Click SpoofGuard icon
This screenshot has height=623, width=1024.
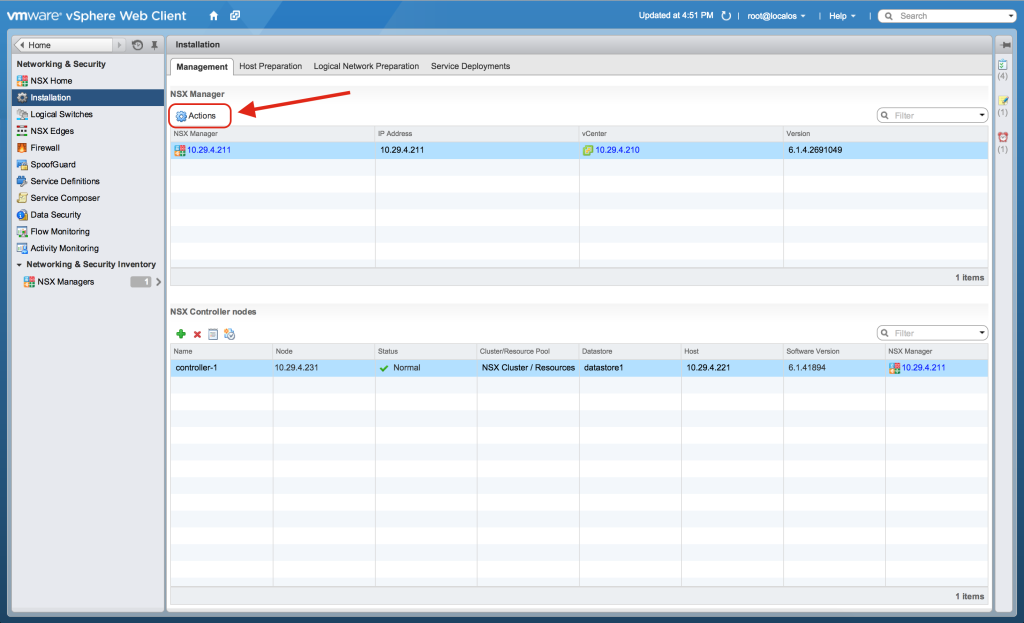(x=22, y=165)
